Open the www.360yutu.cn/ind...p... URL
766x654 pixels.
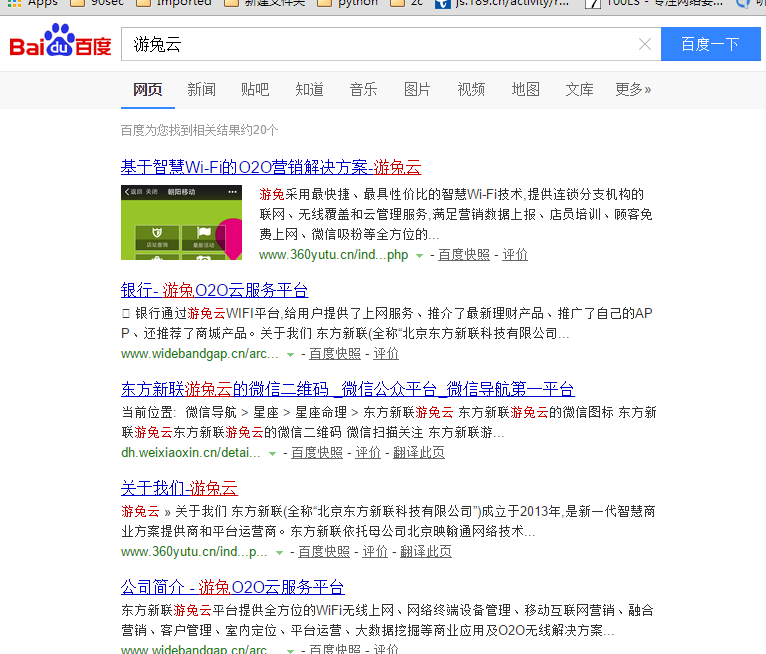pos(194,551)
